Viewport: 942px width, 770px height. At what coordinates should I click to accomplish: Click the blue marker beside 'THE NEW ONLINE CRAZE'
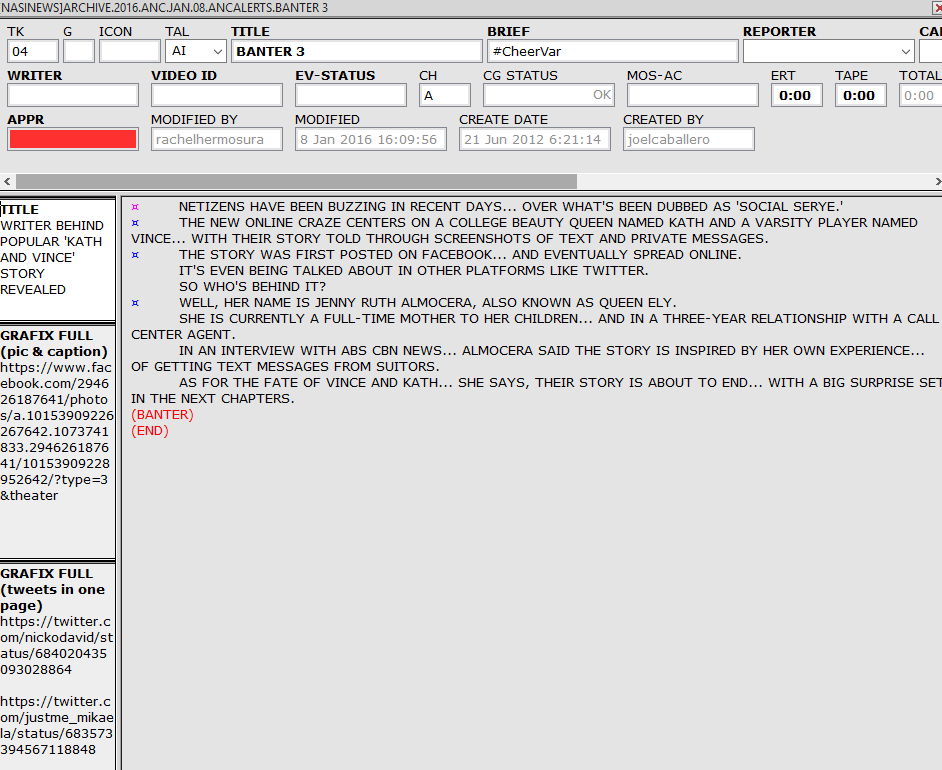[135, 223]
